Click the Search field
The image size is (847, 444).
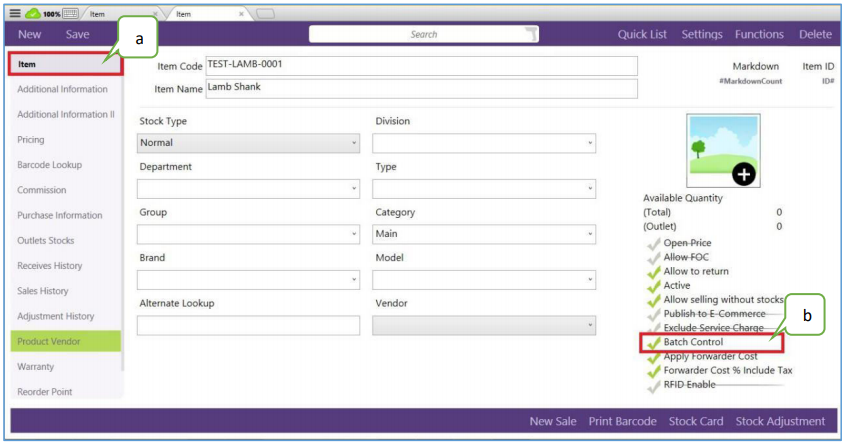[x=424, y=34]
